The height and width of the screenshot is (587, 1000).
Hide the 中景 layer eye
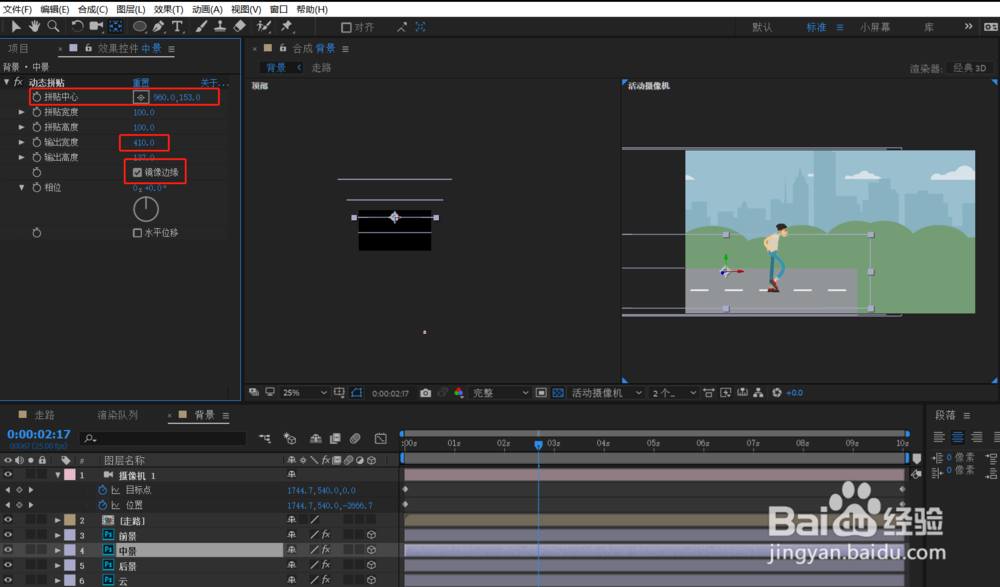point(8,550)
